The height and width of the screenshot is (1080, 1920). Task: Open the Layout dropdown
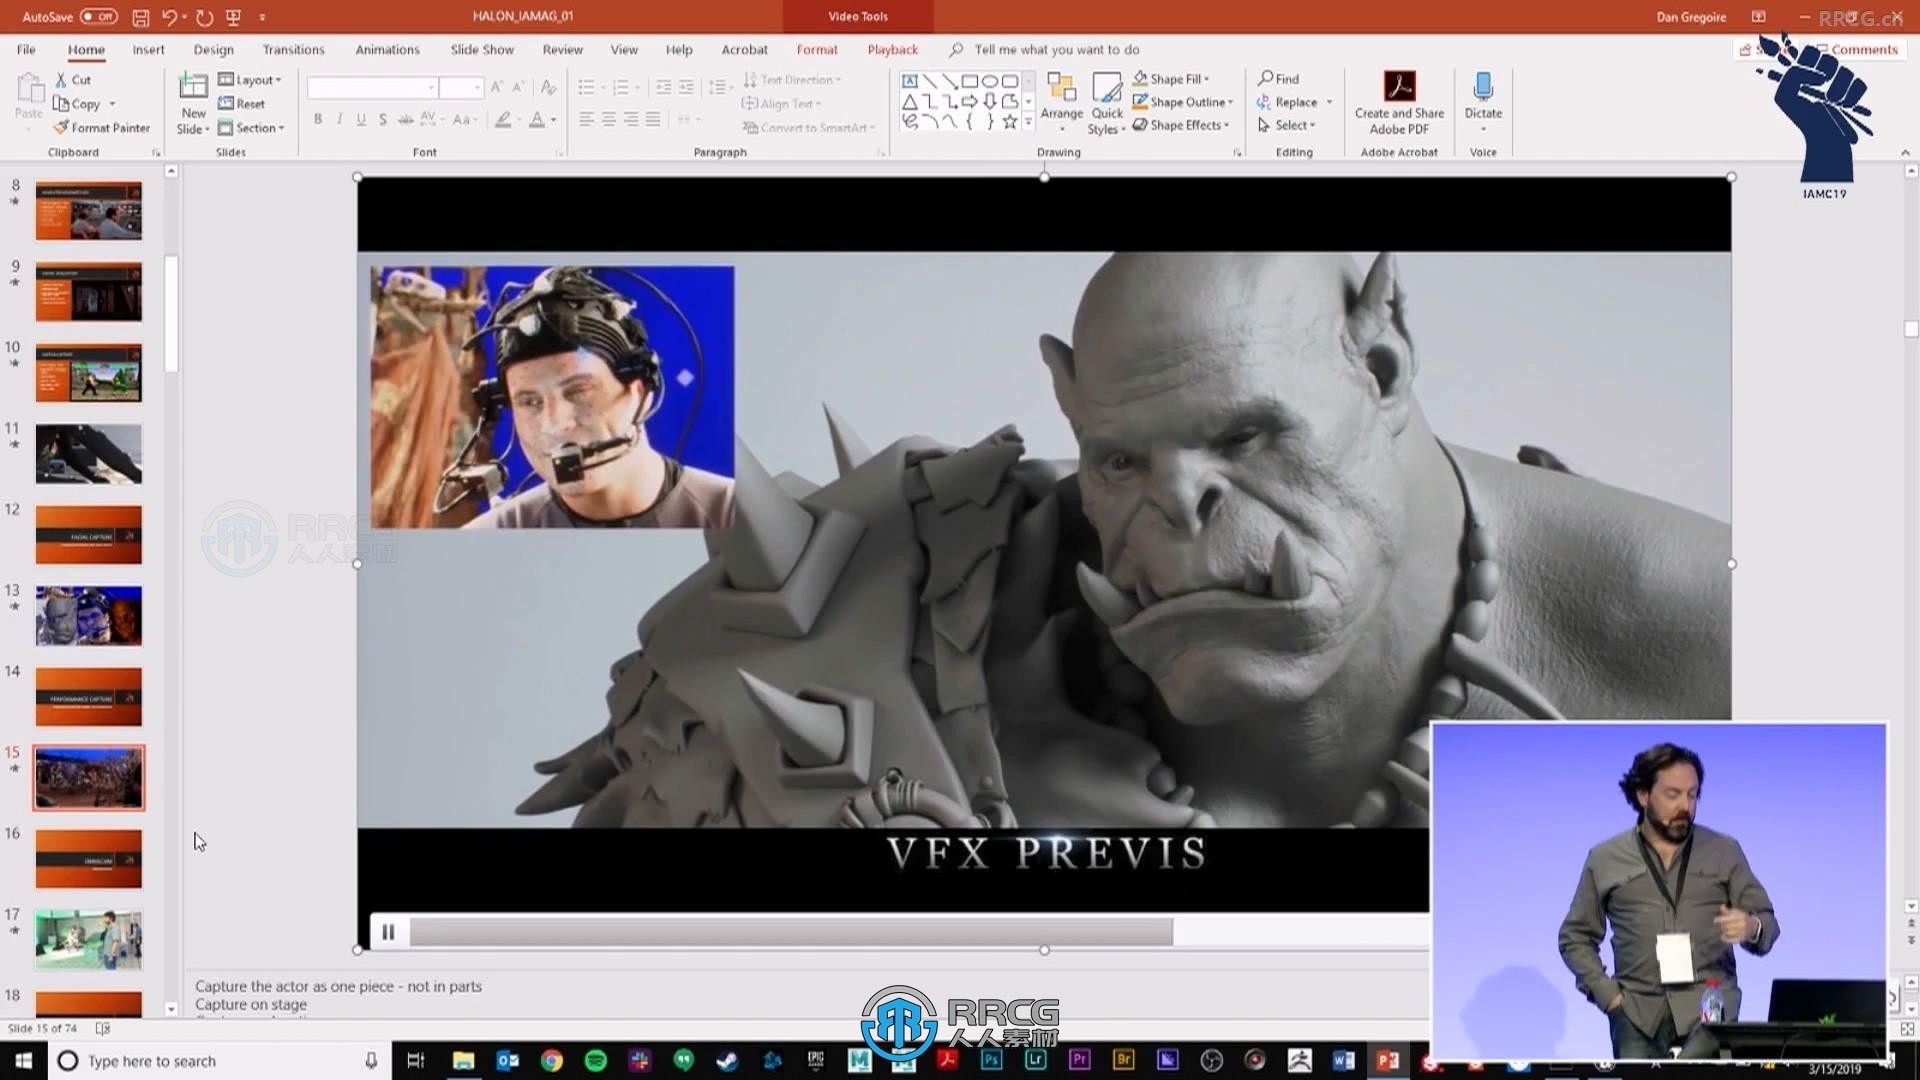[250, 79]
